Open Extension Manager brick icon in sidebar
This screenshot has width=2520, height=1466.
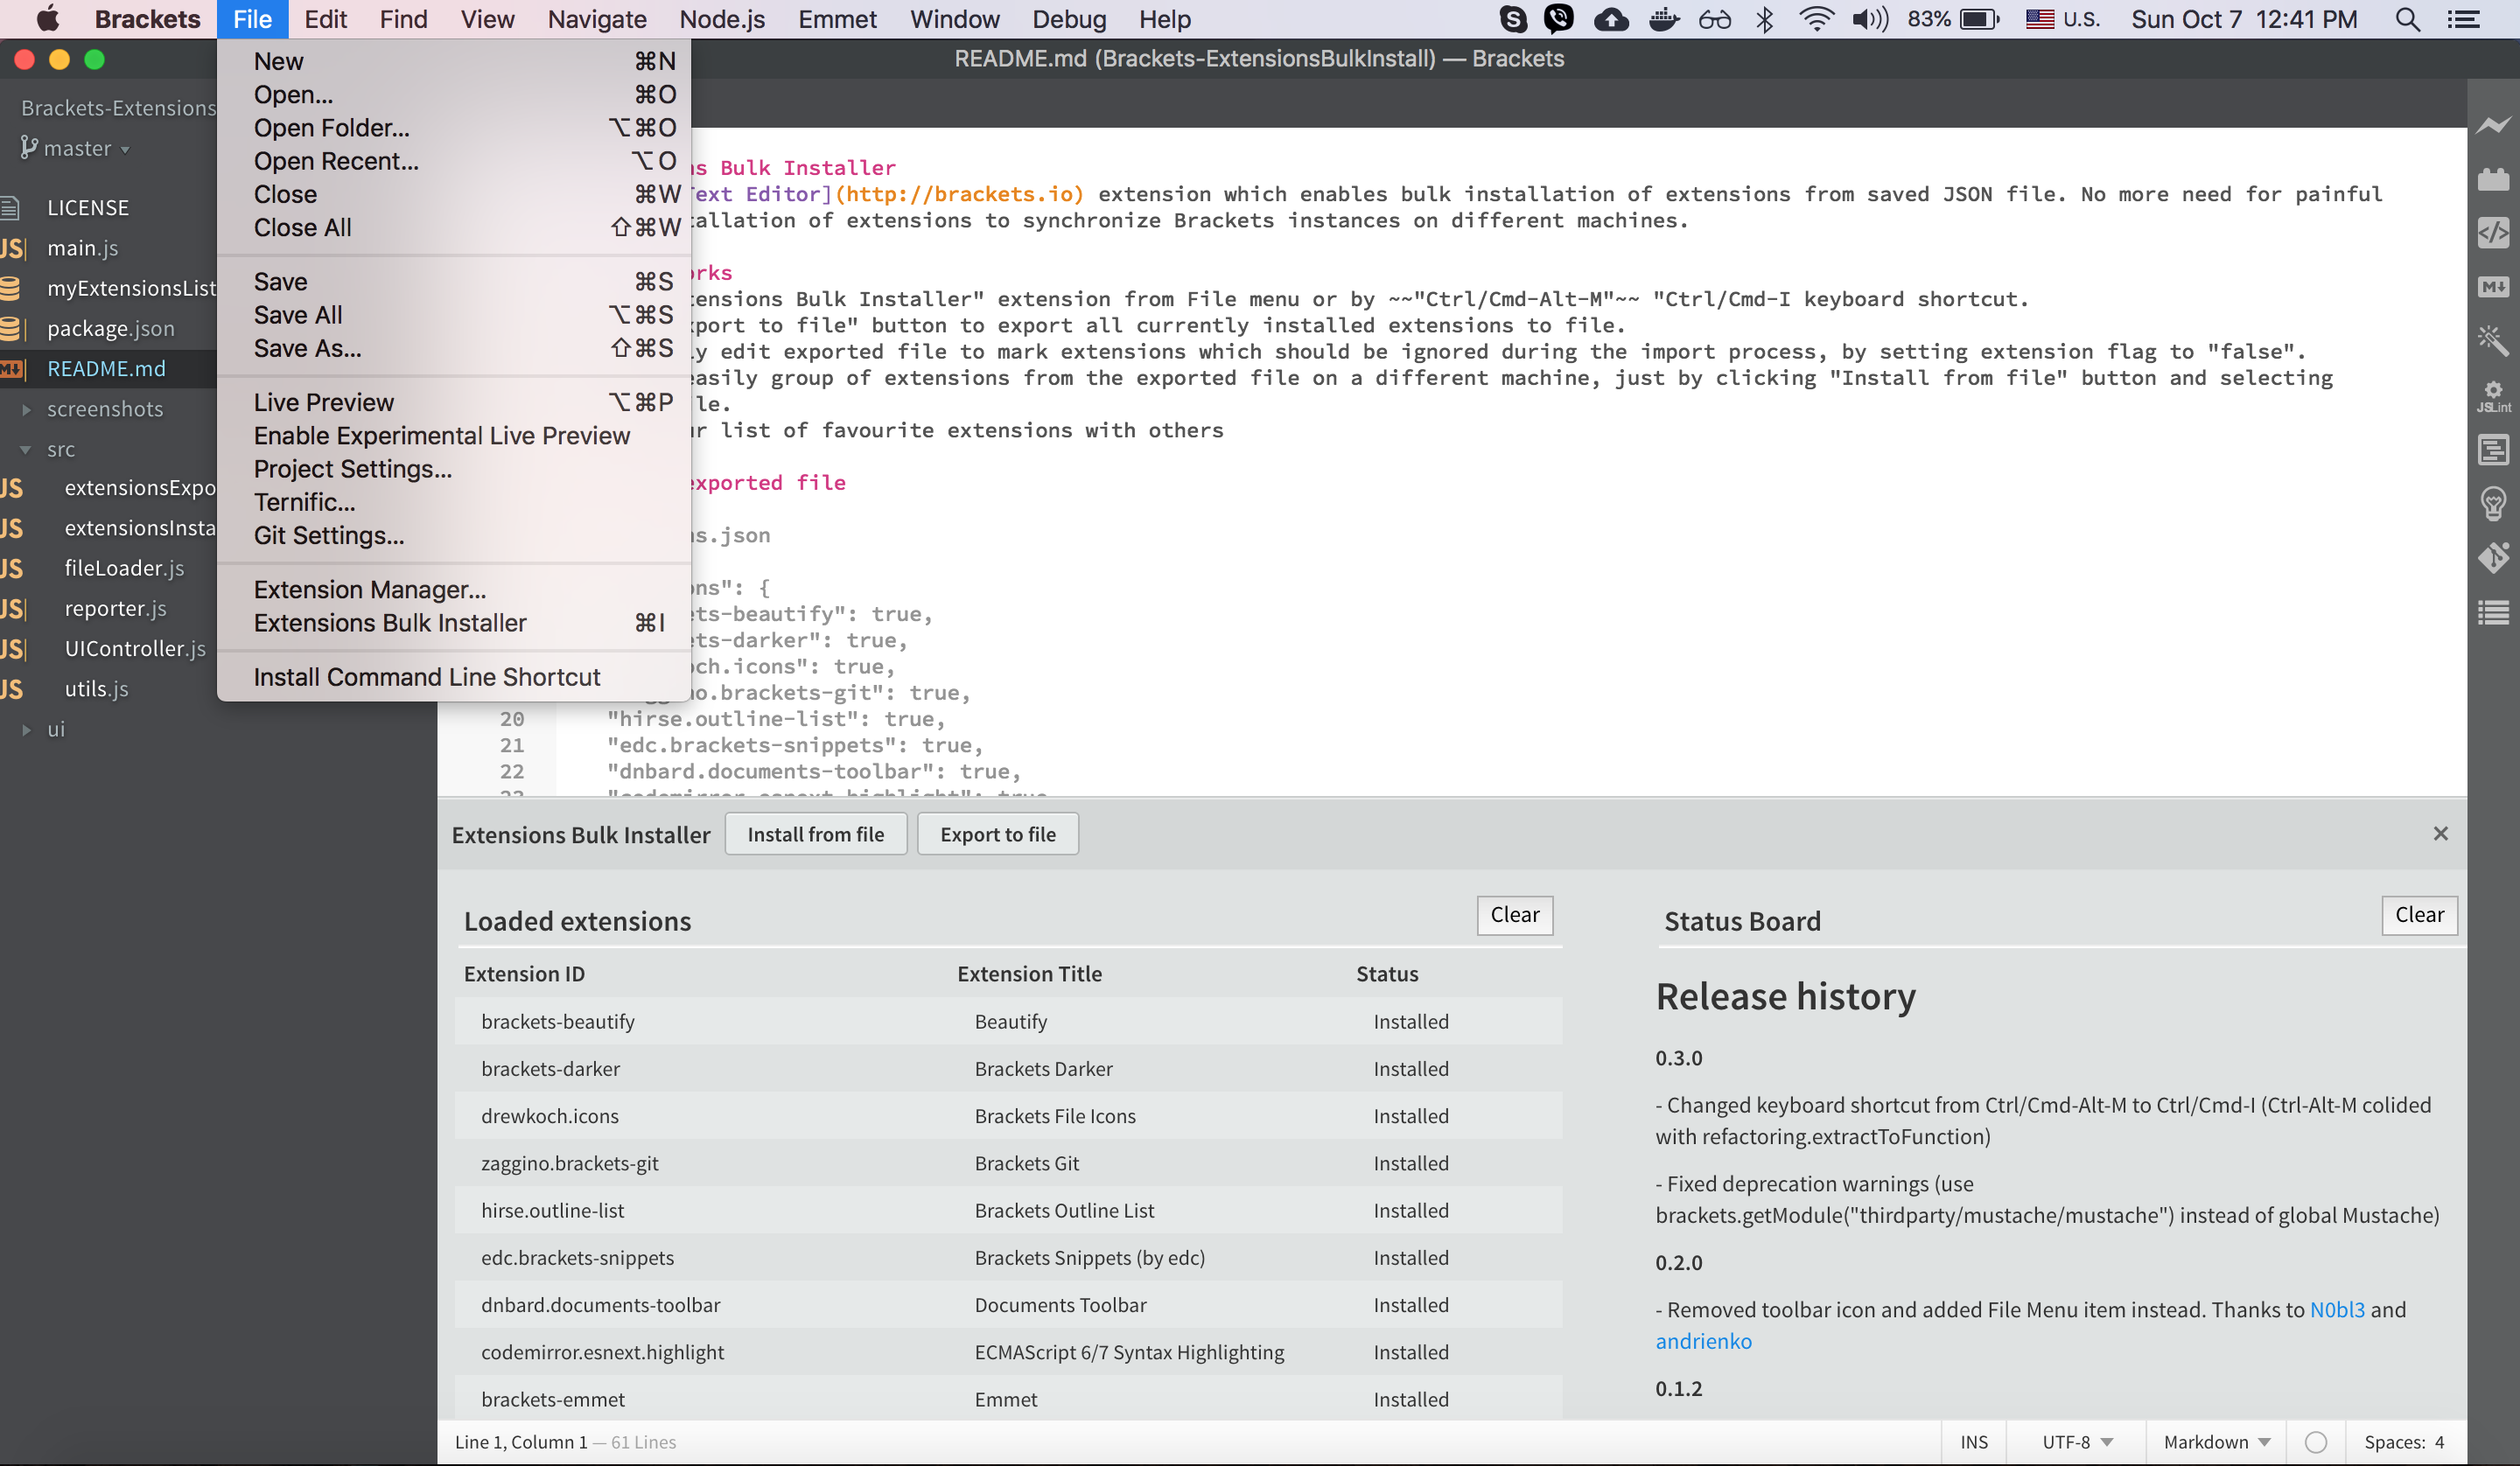tap(2493, 180)
